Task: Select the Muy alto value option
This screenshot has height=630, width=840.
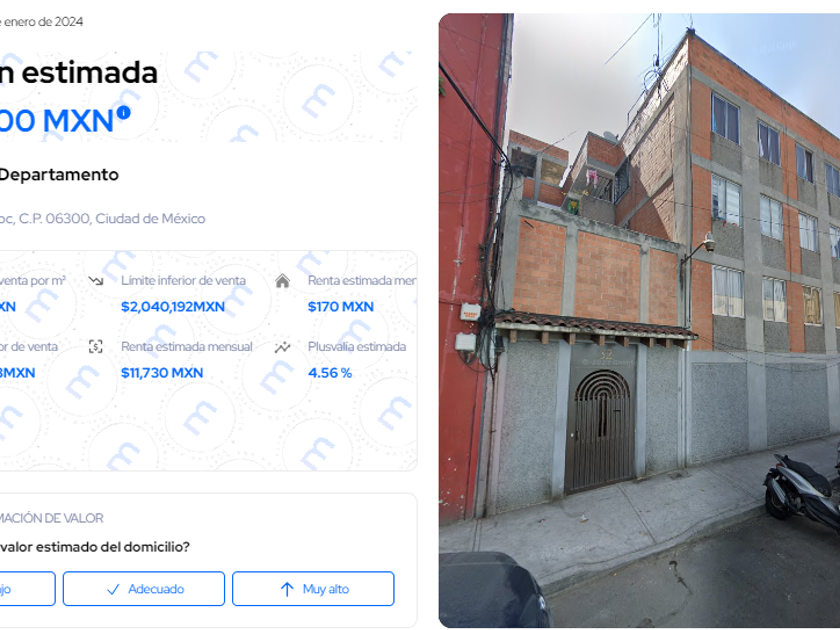Action: pos(313,589)
